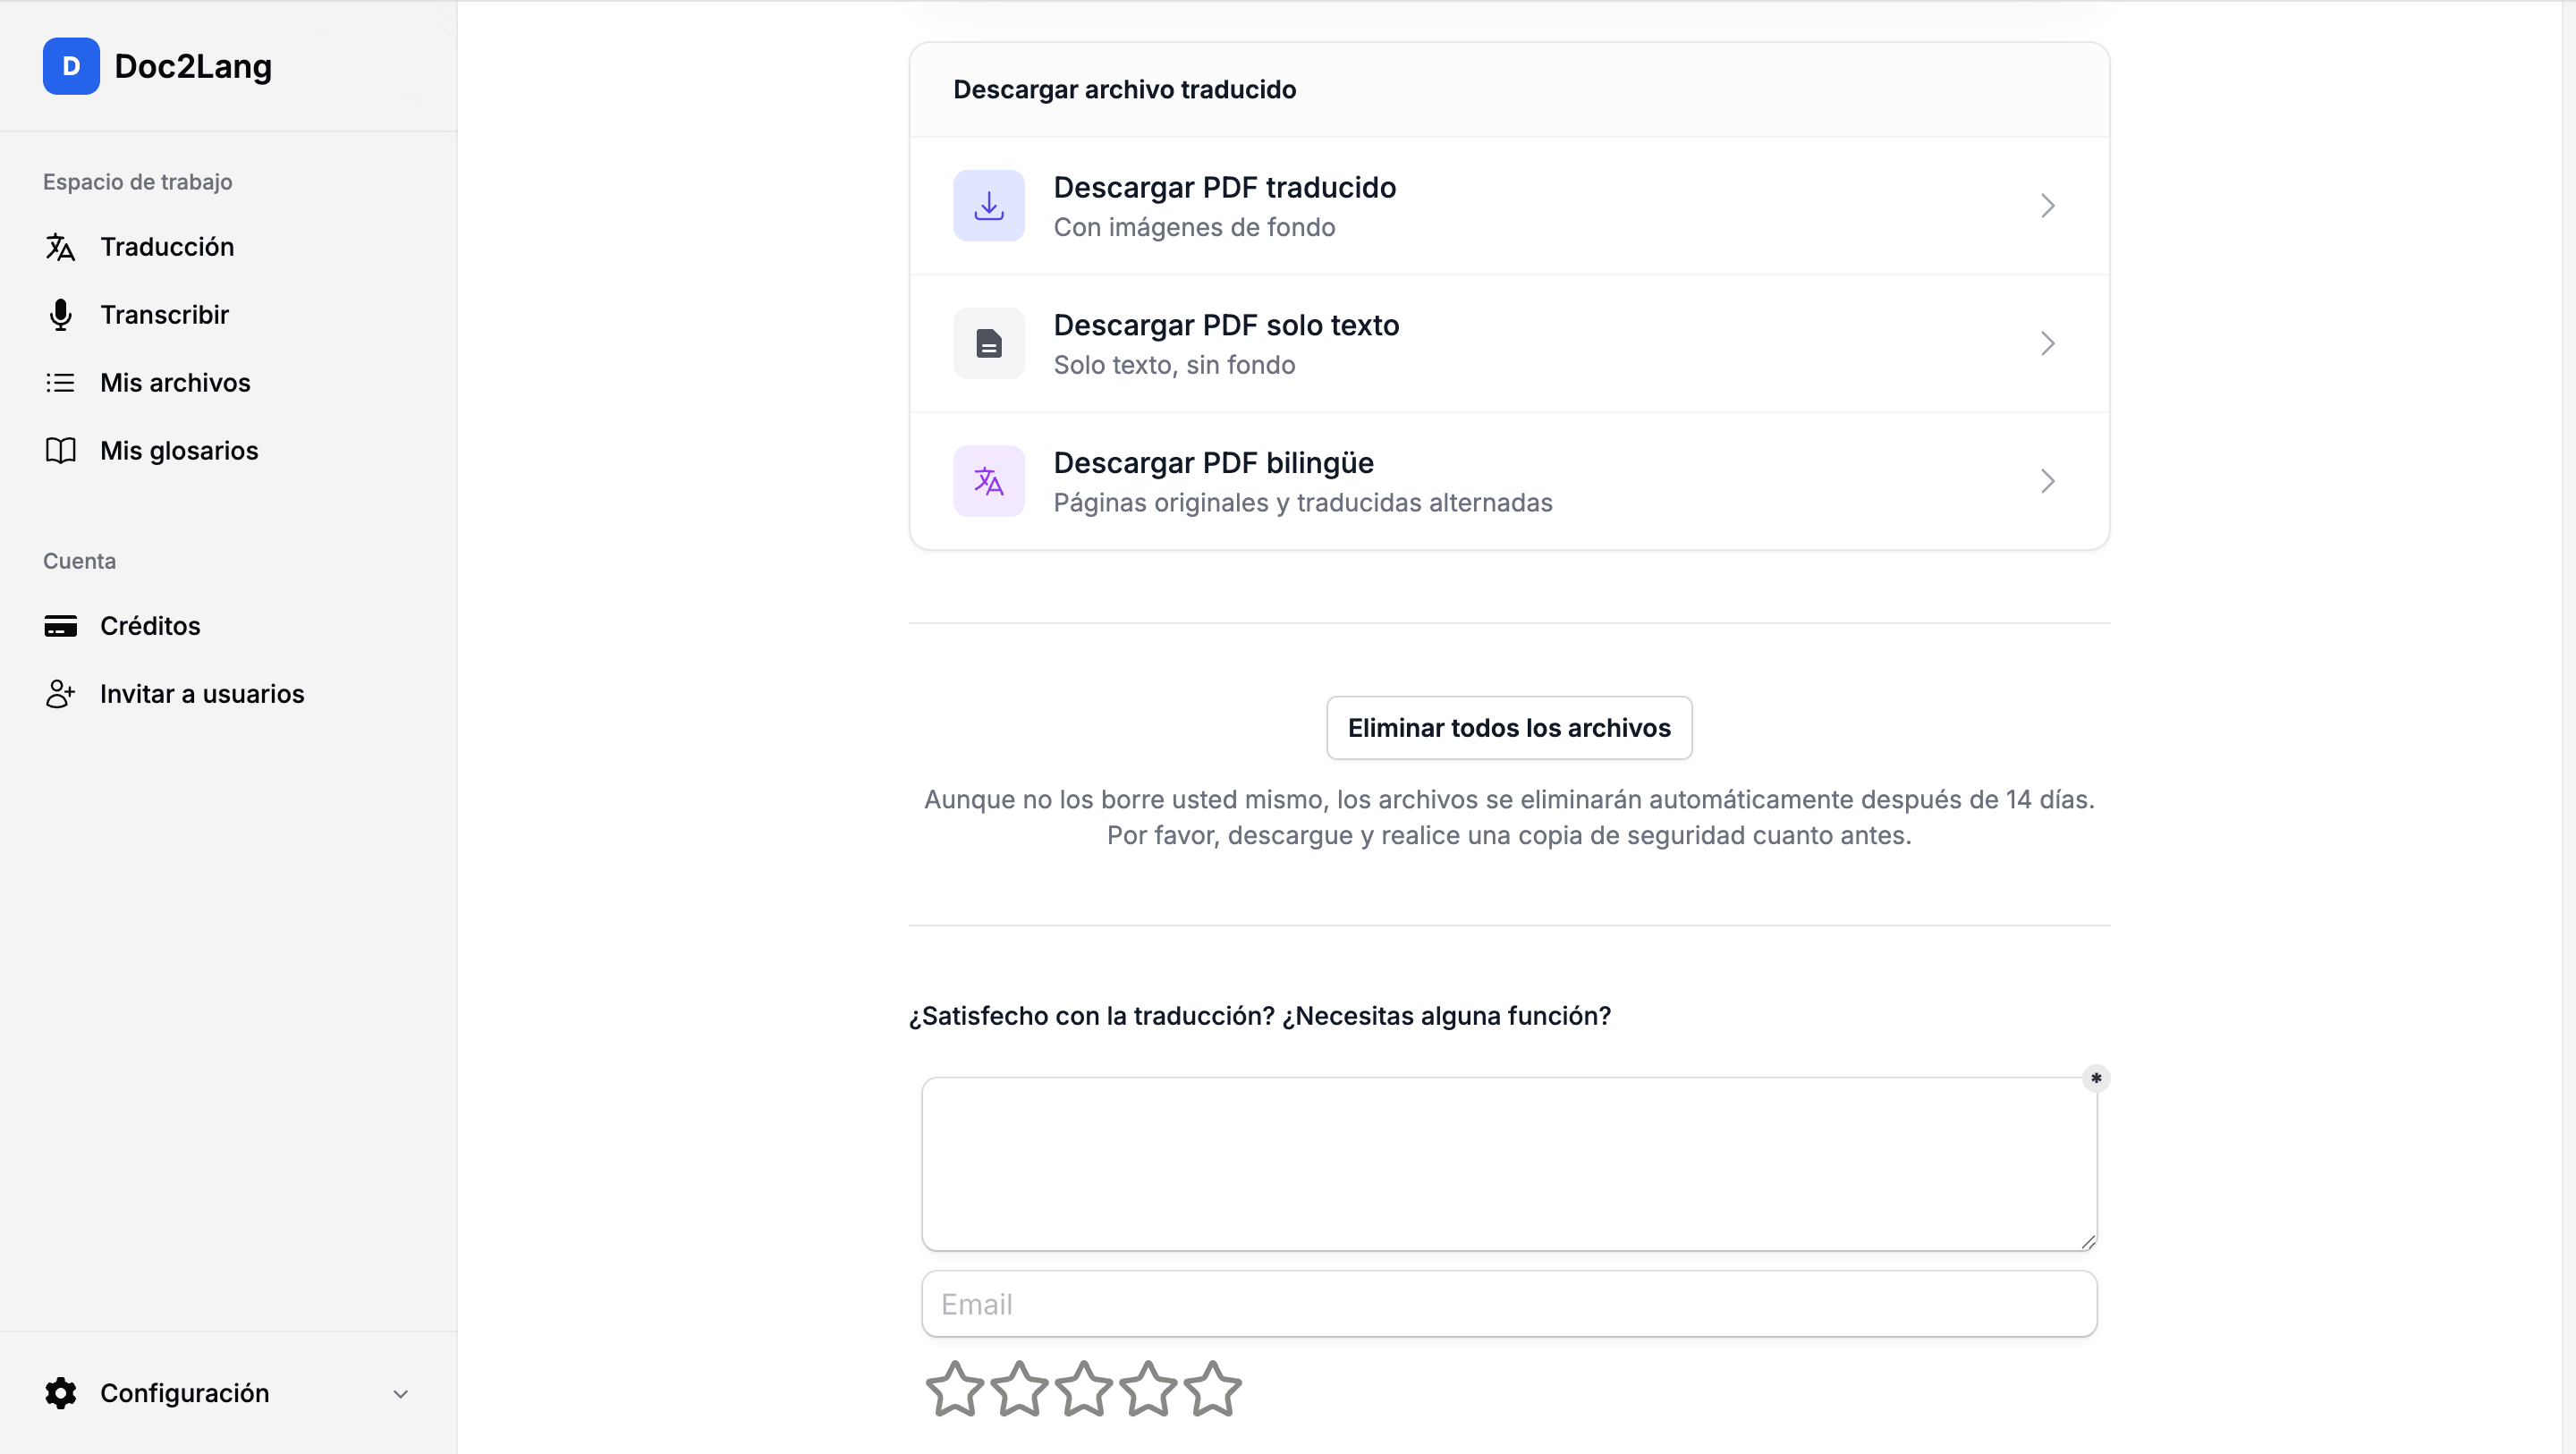
Task: Rate five stars with the last star
Action: [x=1213, y=1389]
